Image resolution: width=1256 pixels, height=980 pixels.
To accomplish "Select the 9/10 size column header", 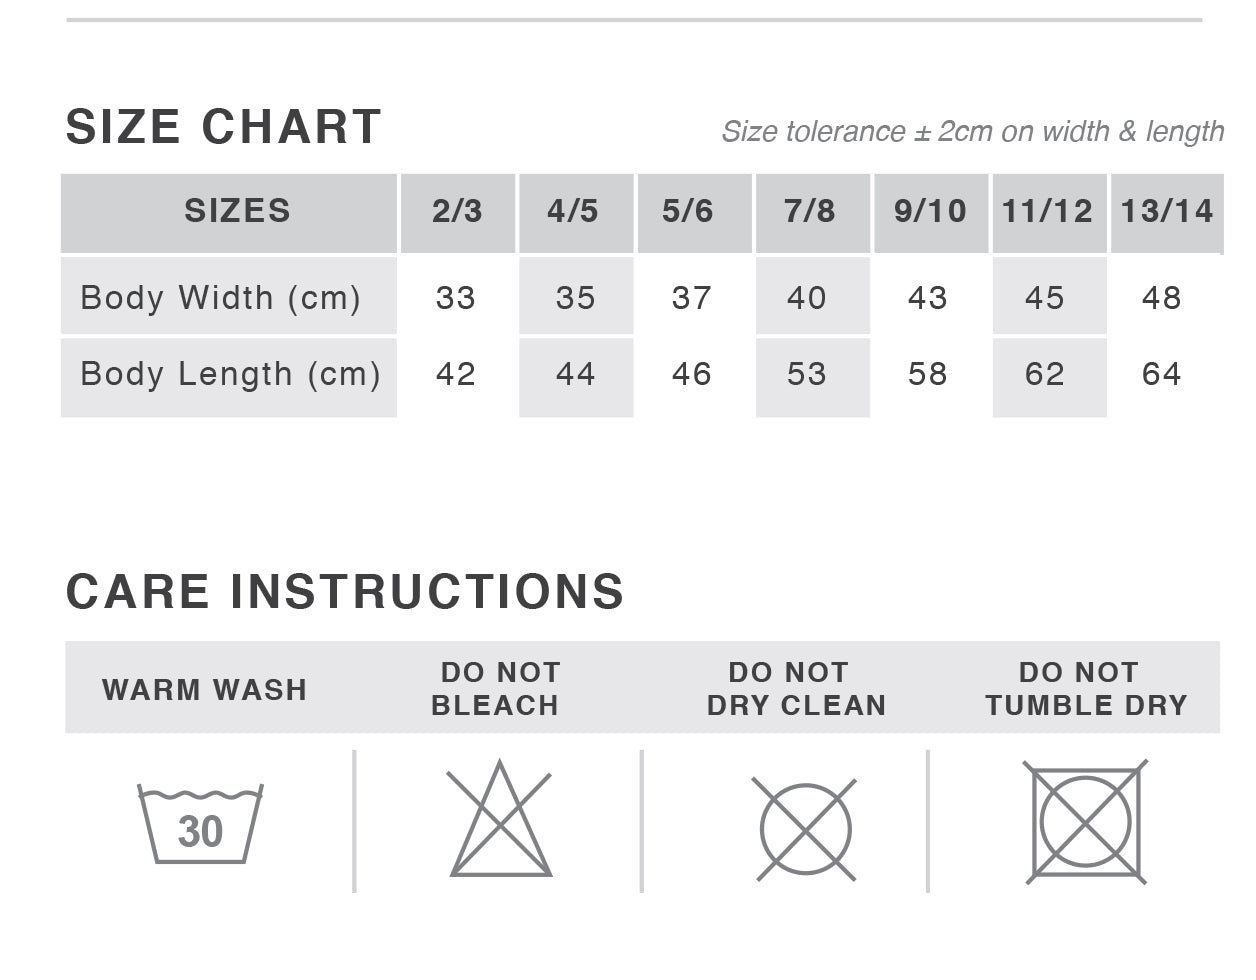I will tap(930, 211).
